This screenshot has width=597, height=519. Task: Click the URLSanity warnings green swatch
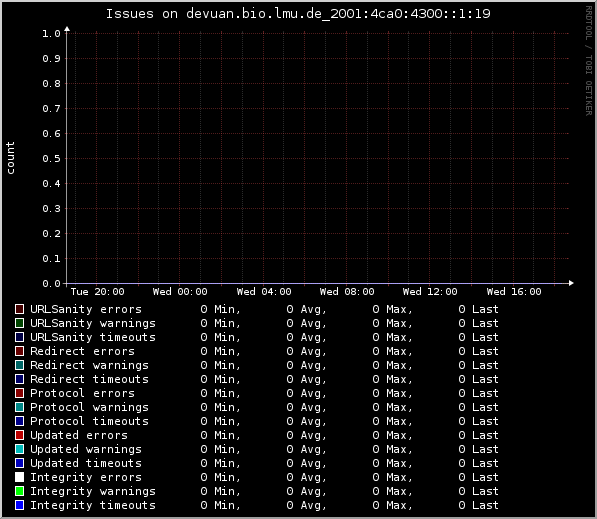(x=19, y=323)
